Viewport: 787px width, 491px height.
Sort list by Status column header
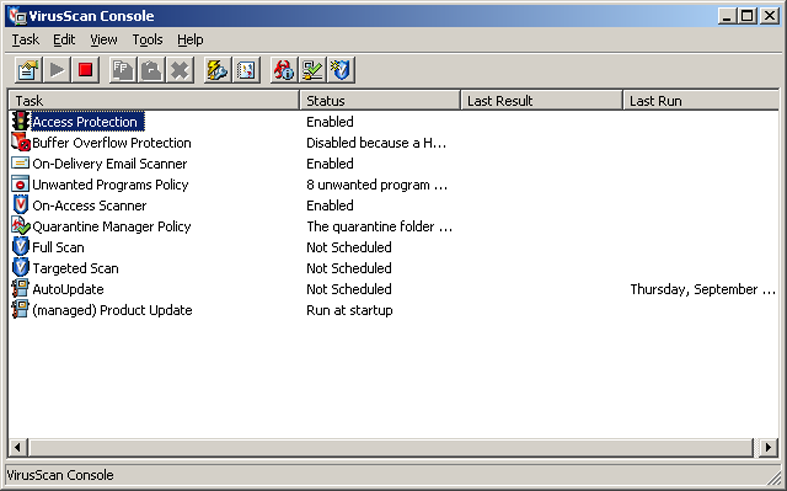(379, 101)
